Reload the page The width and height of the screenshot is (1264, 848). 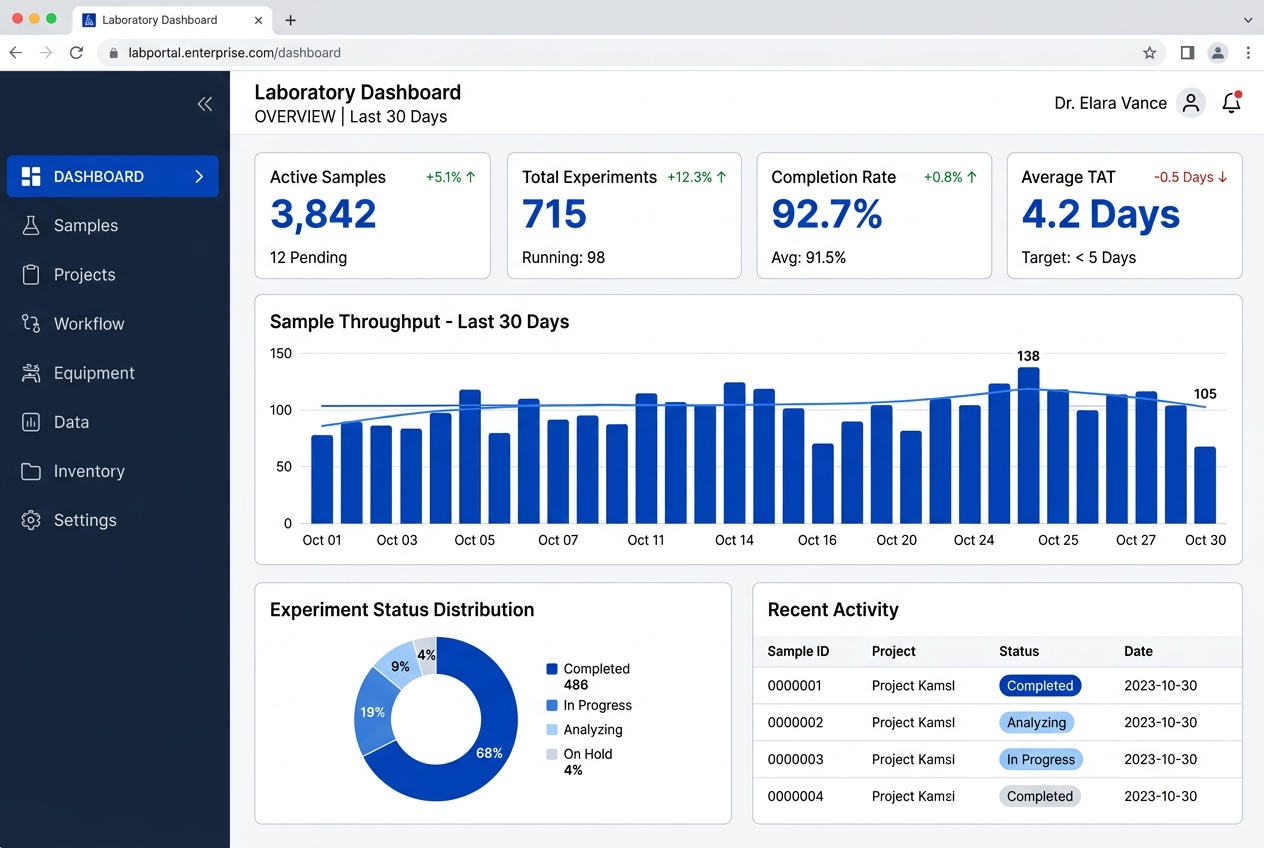(76, 53)
